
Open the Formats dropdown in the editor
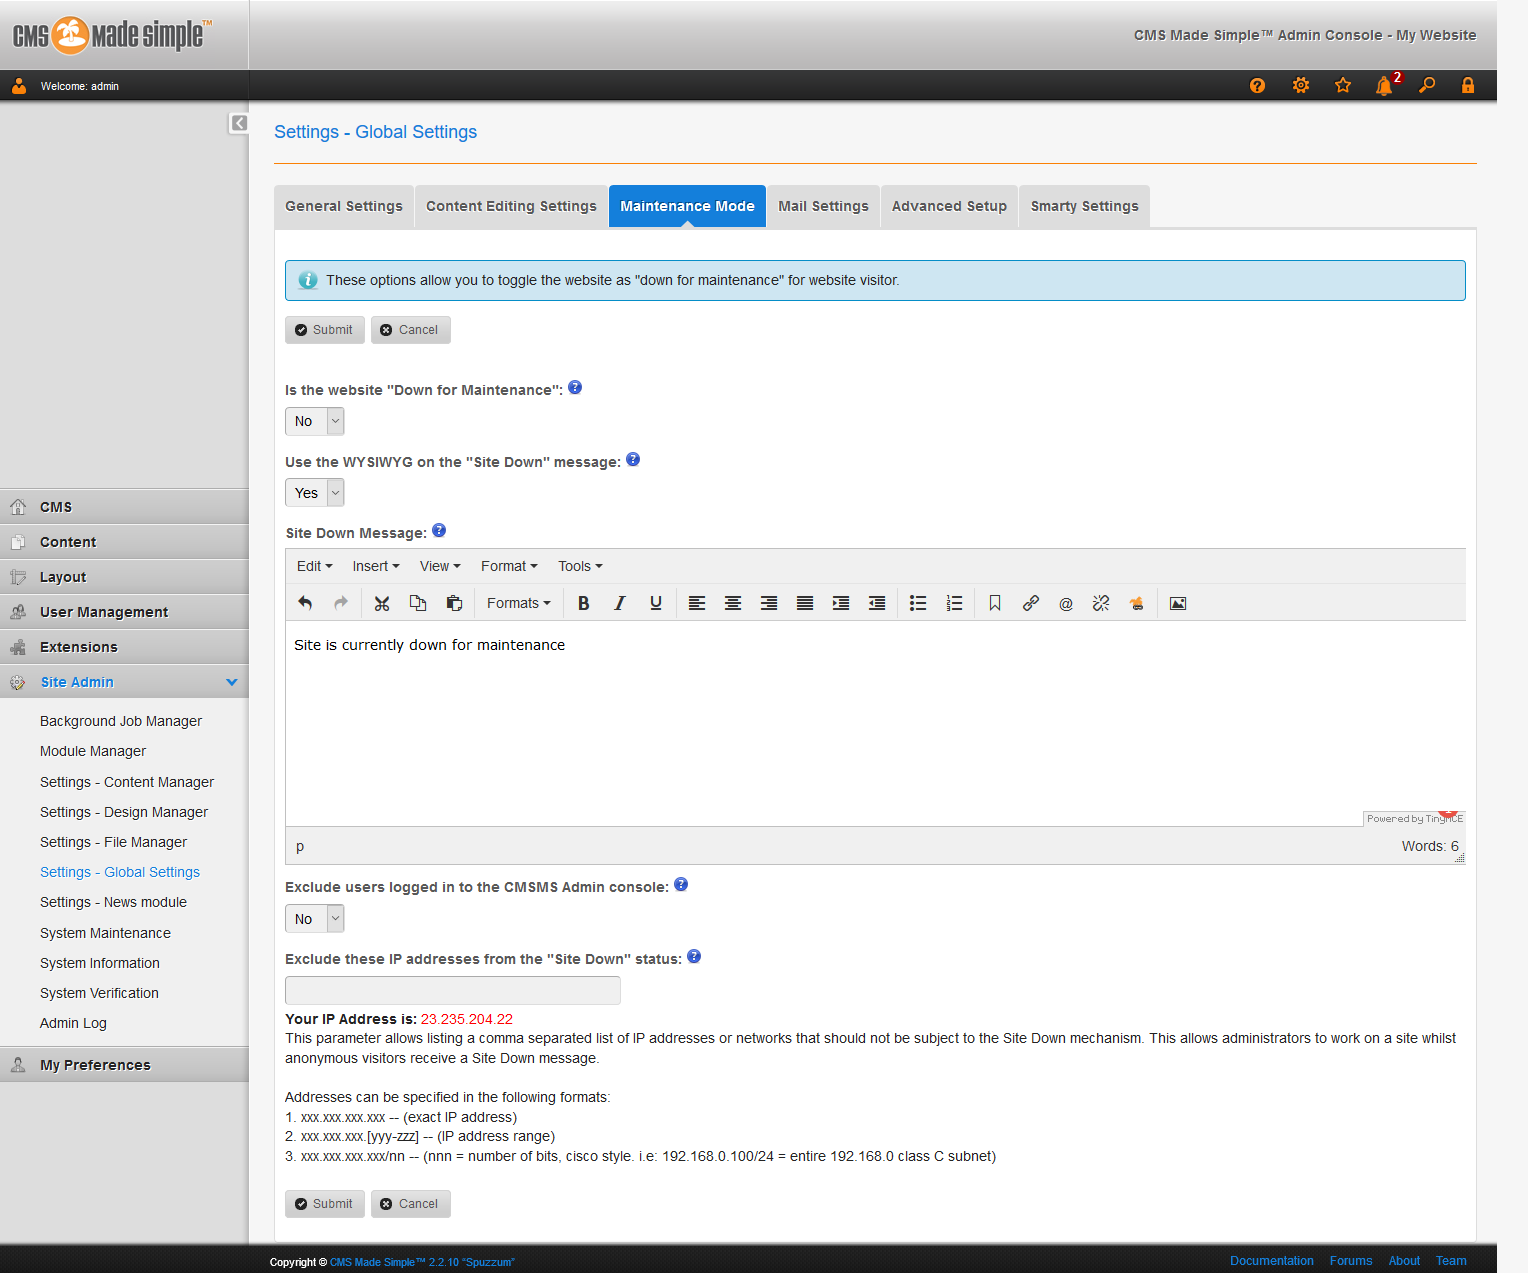(518, 603)
